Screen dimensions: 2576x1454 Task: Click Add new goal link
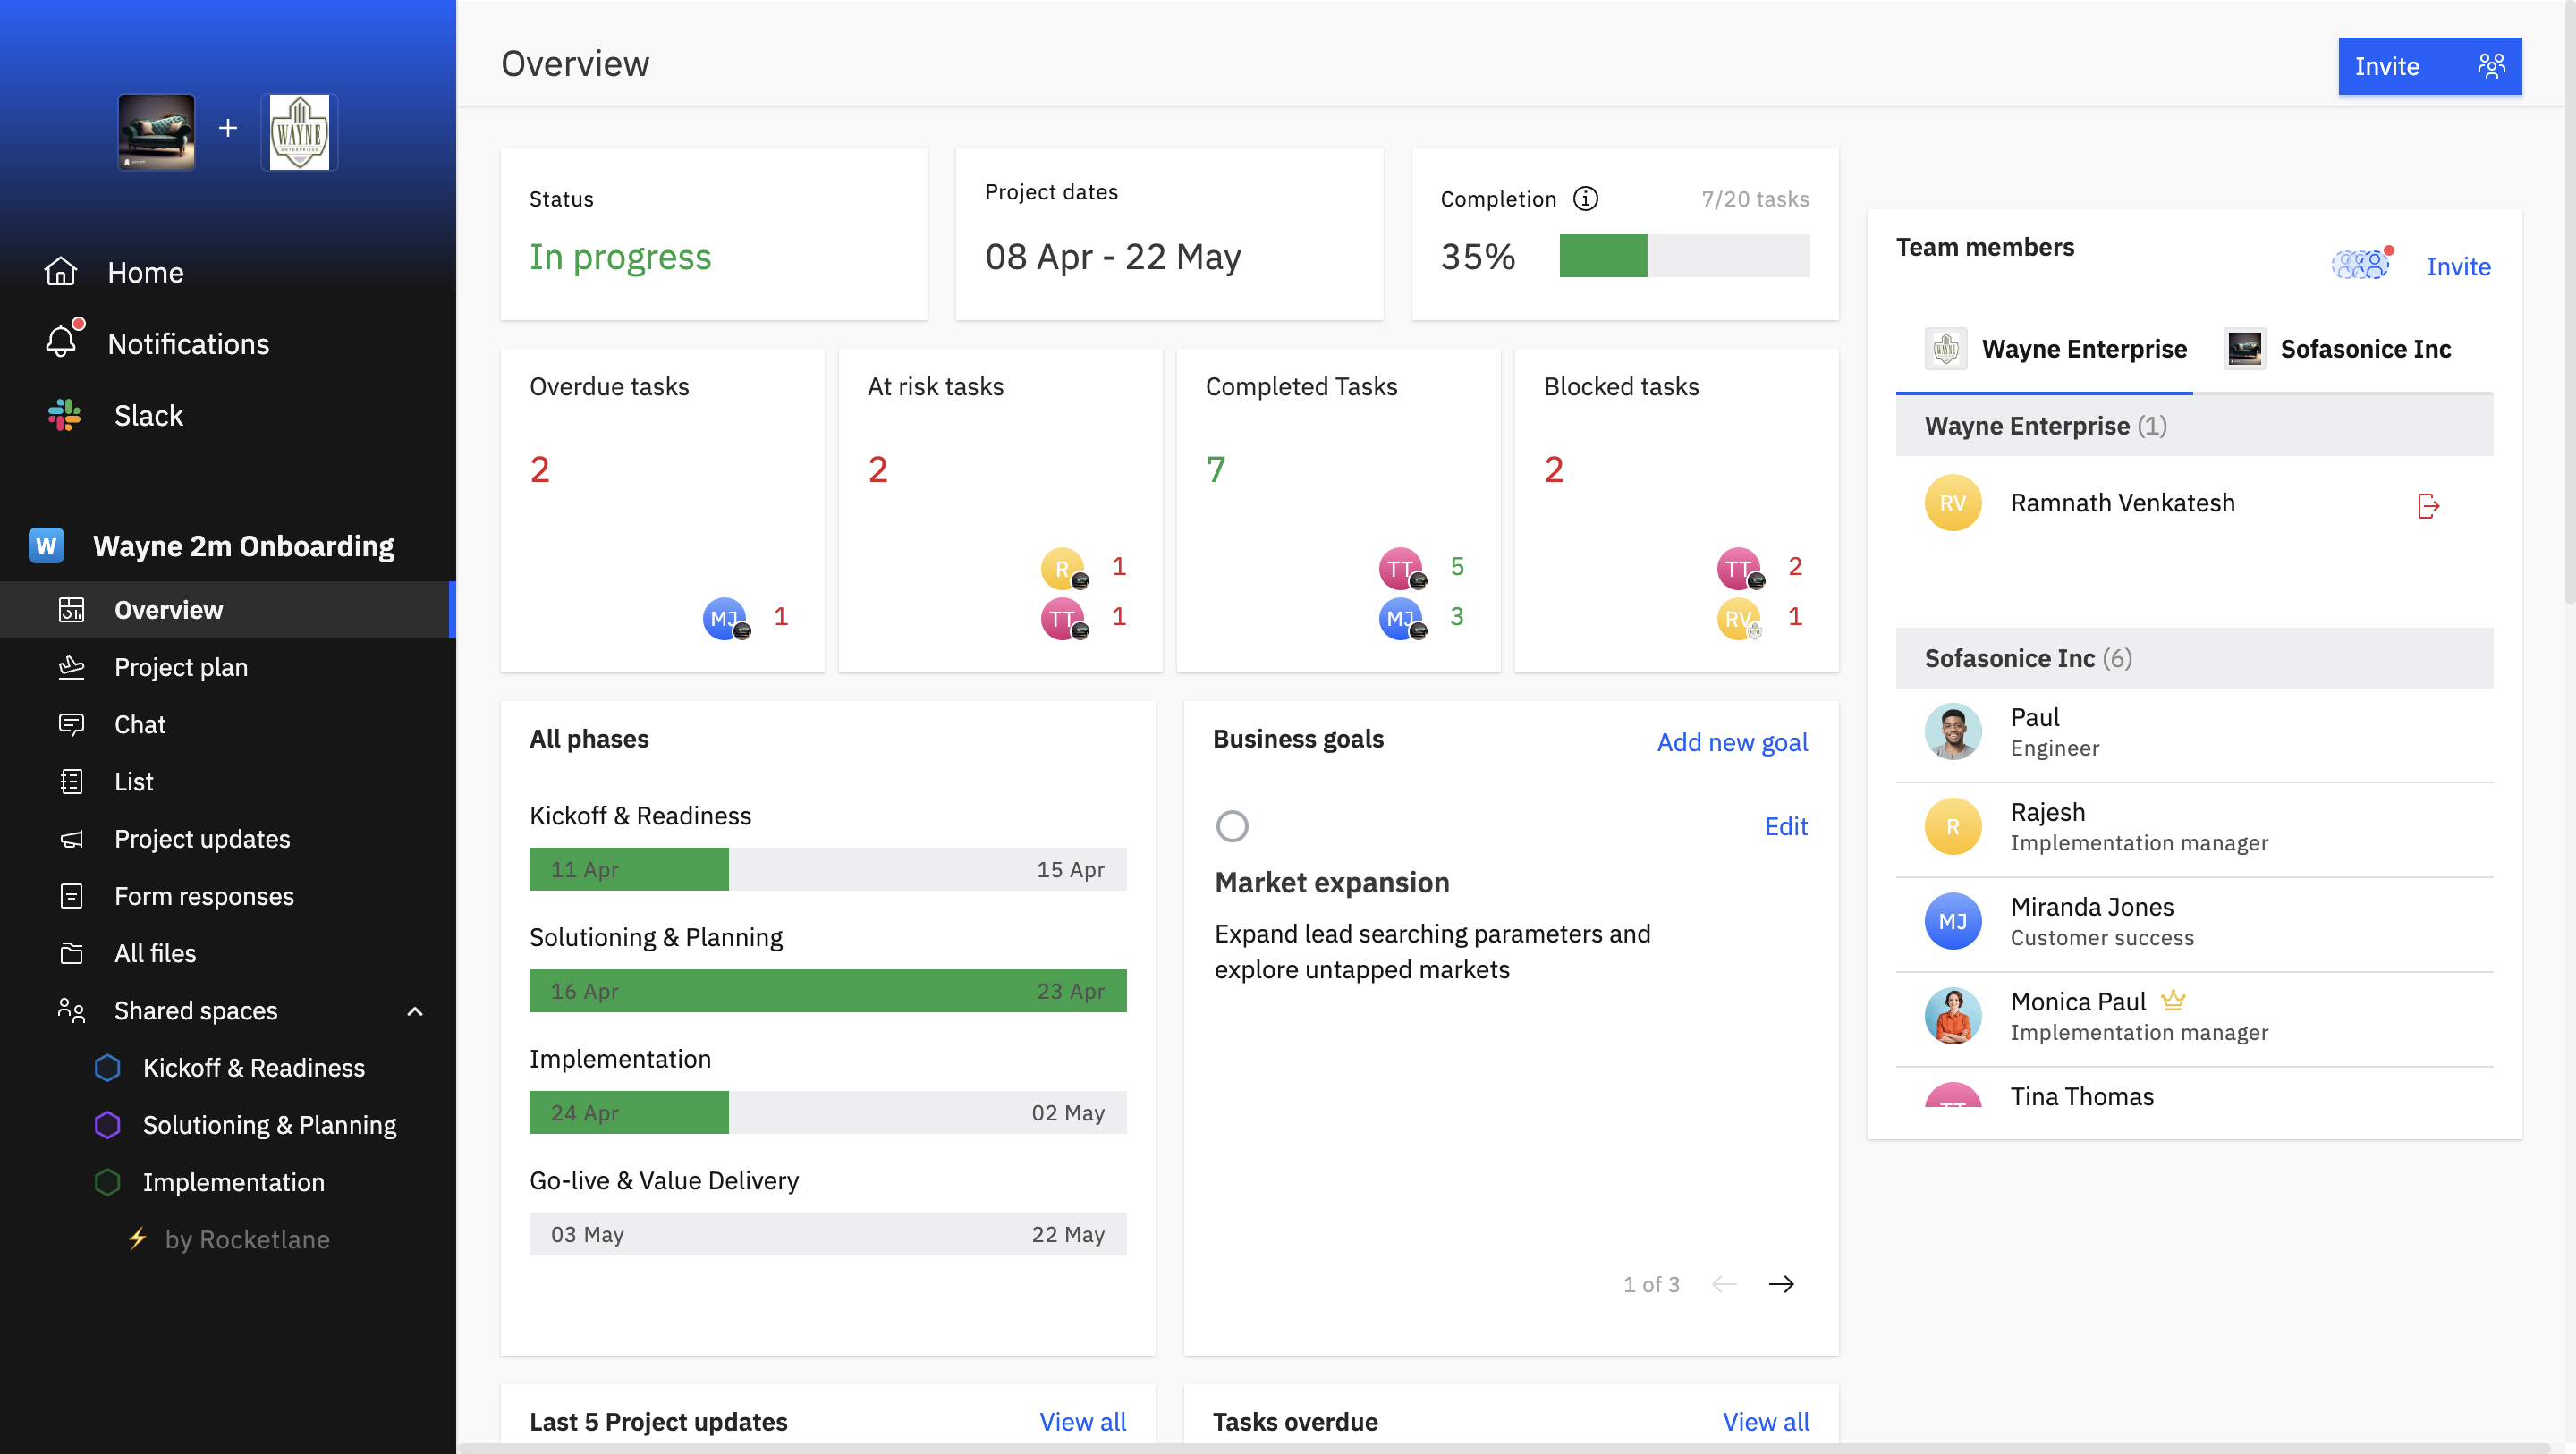(x=1731, y=742)
